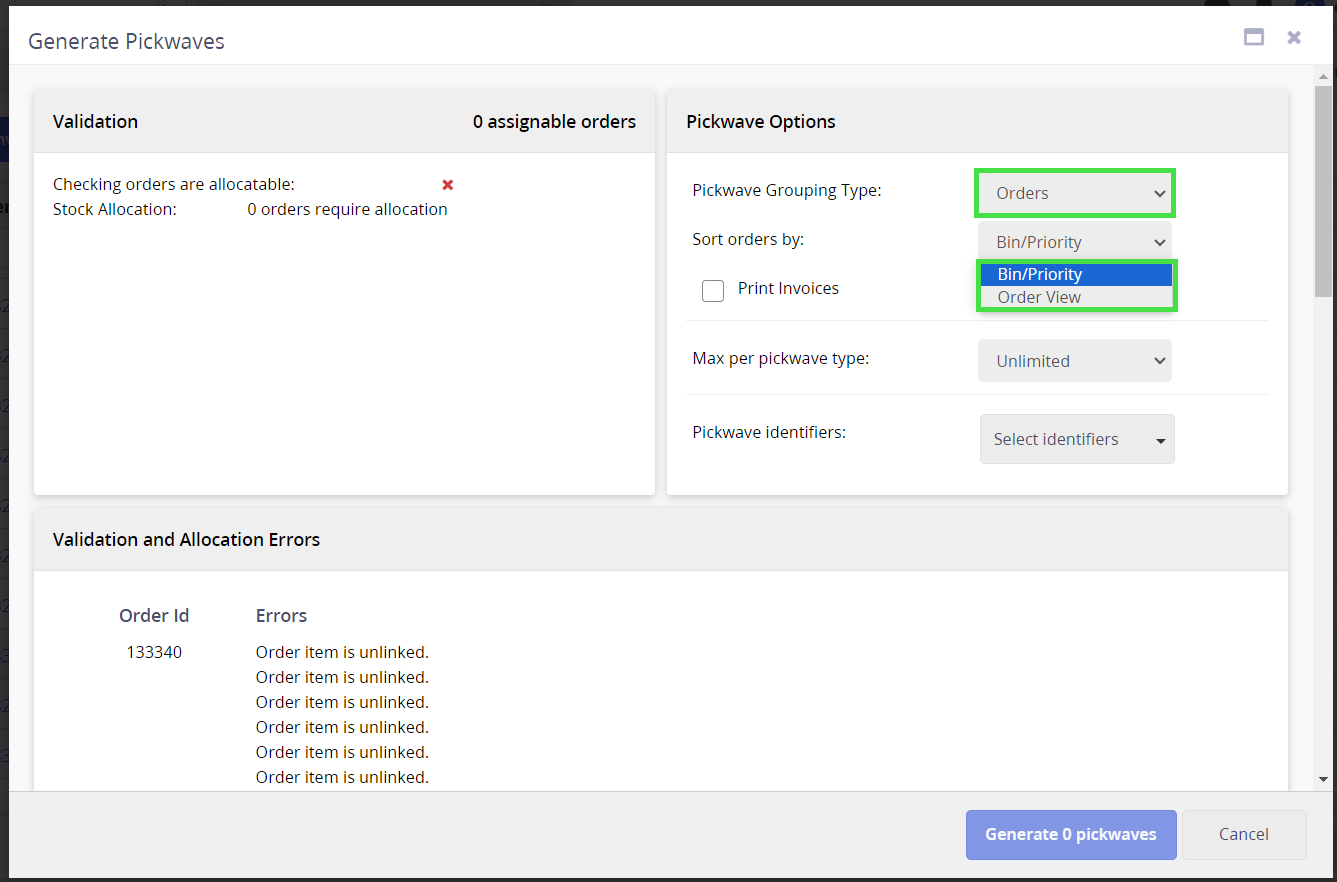Click the Order Id column header
Viewport: 1337px width, 882px height.
[154, 615]
